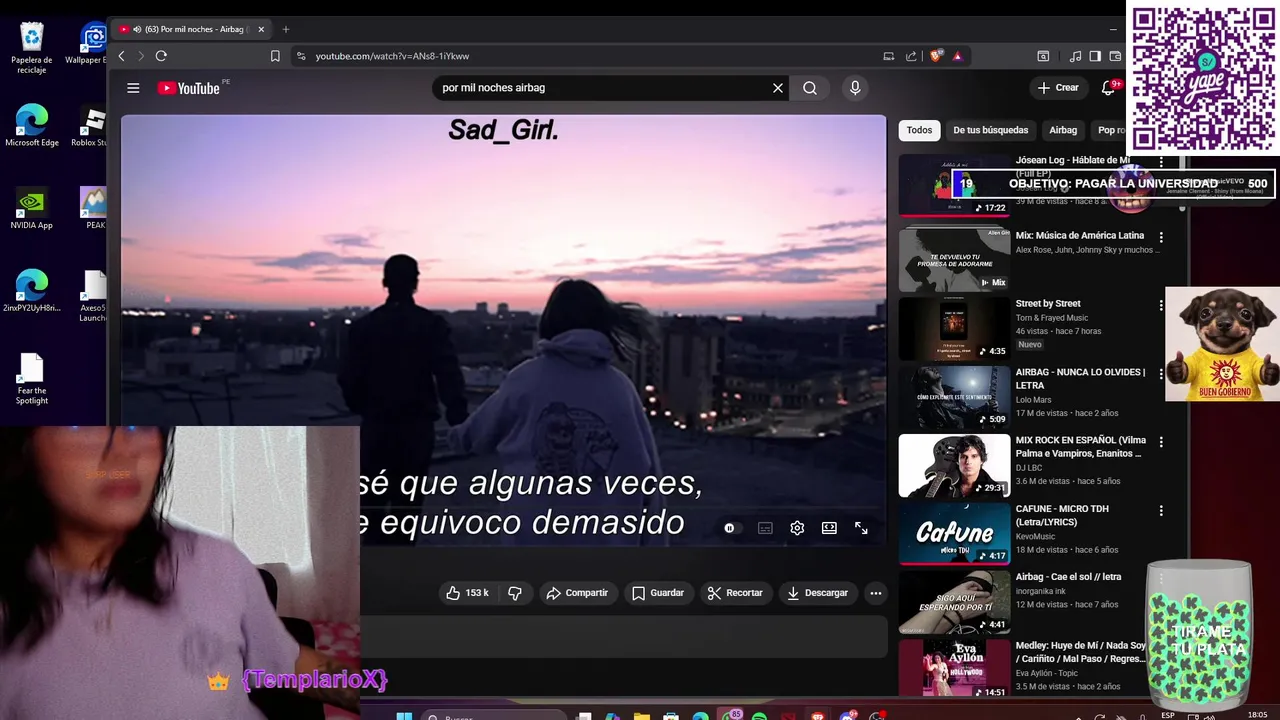Open more actions ellipsis below video

tap(876, 593)
